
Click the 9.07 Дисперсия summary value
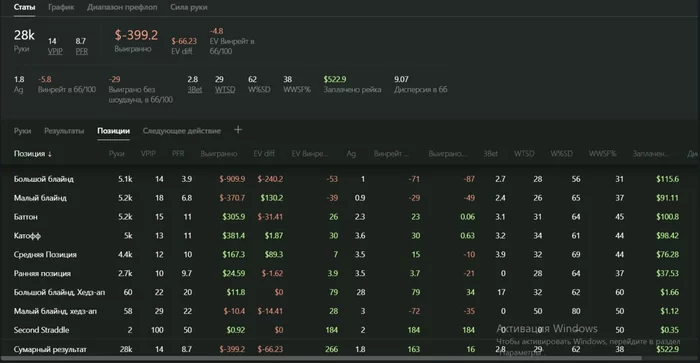click(401, 79)
